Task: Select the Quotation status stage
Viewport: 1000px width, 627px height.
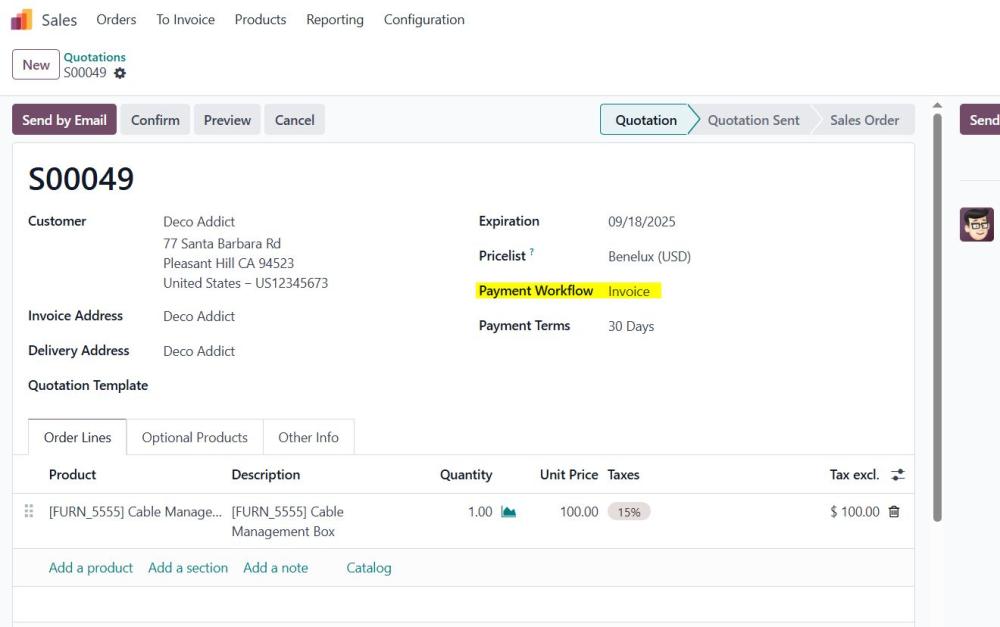Action: [x=646, y=120]
